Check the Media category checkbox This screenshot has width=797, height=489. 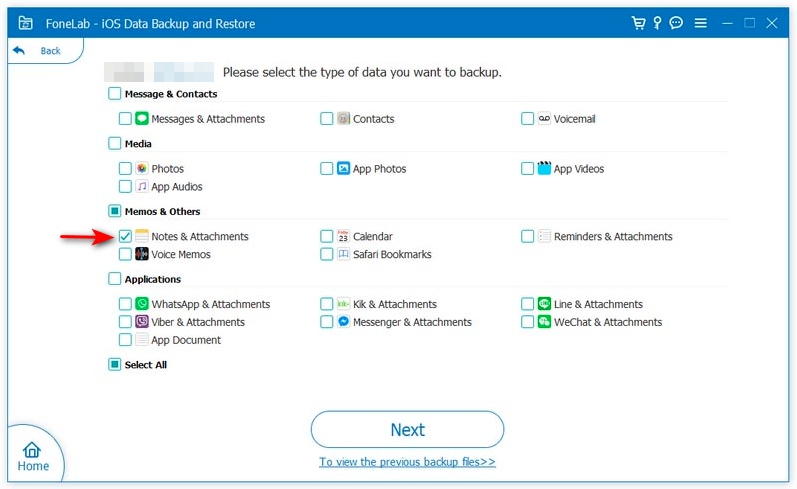coord(114,144)
